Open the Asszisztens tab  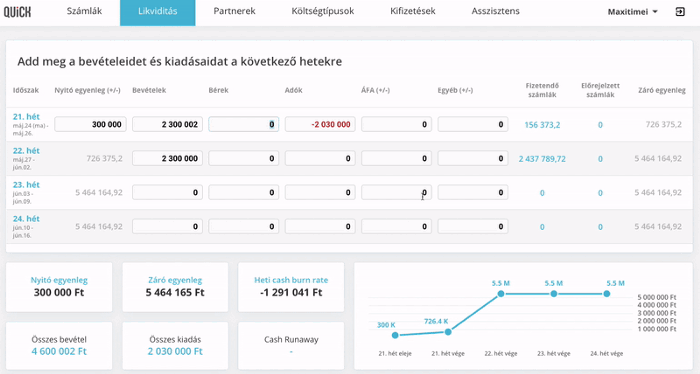tap(496, 12)
